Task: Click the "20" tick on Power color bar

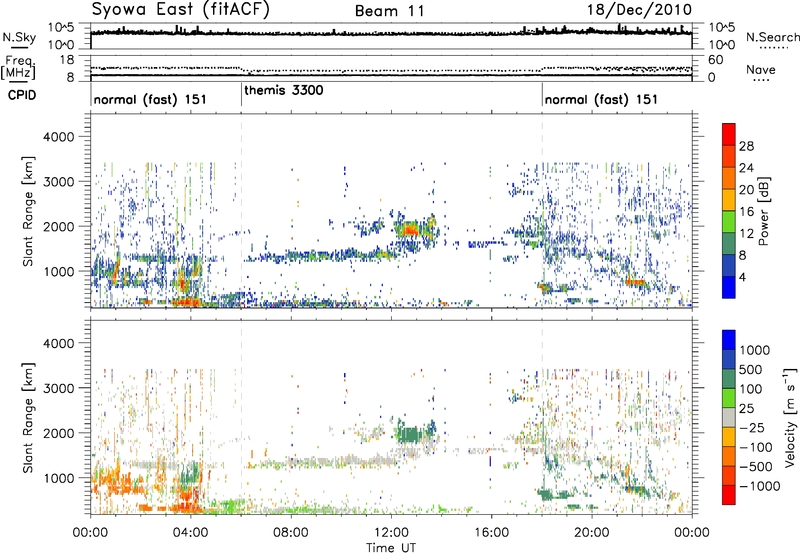Action: tap(746, 190)
